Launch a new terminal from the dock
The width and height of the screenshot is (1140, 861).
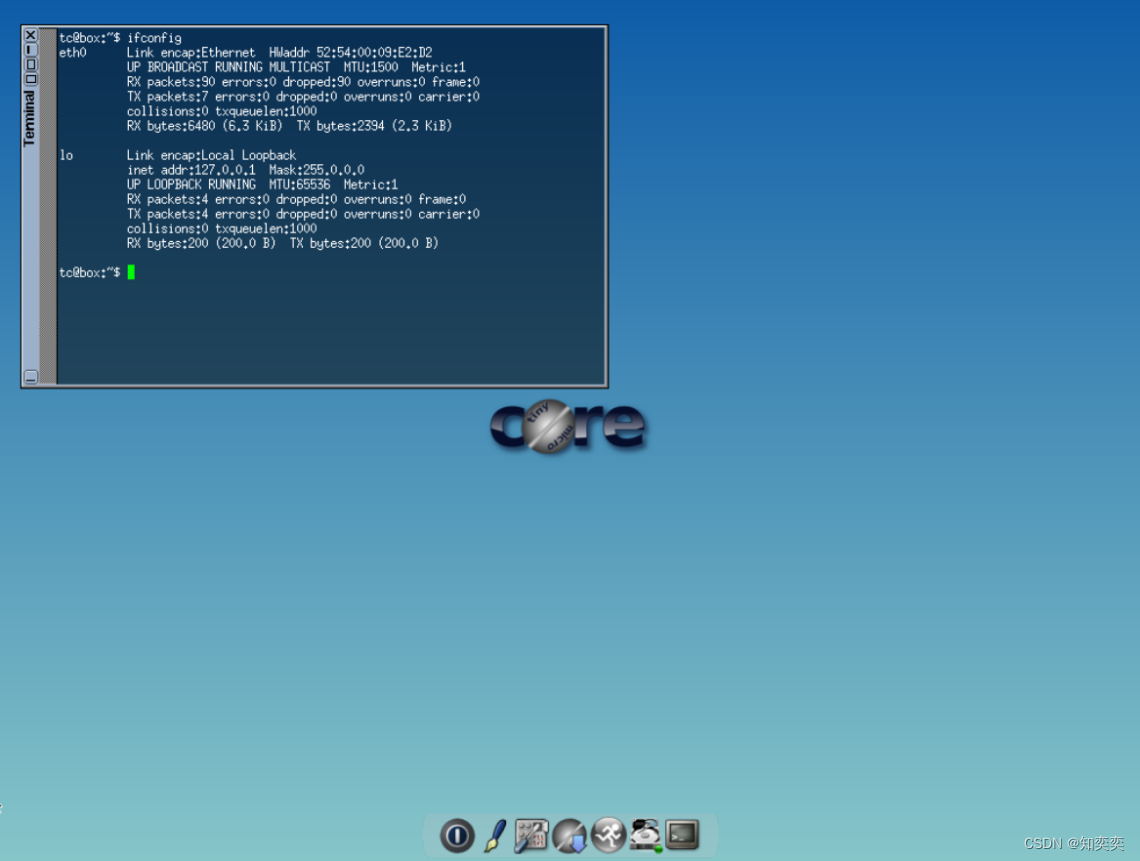pos(681,836)
